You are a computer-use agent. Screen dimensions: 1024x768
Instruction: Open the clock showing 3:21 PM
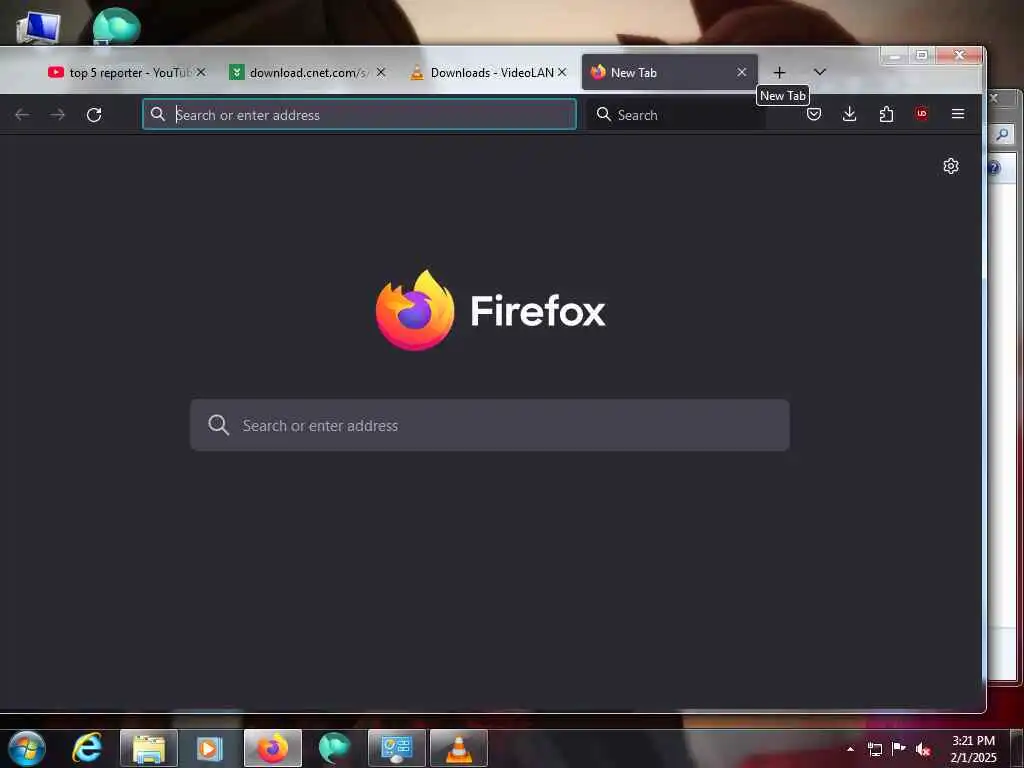tap(973, 749)
